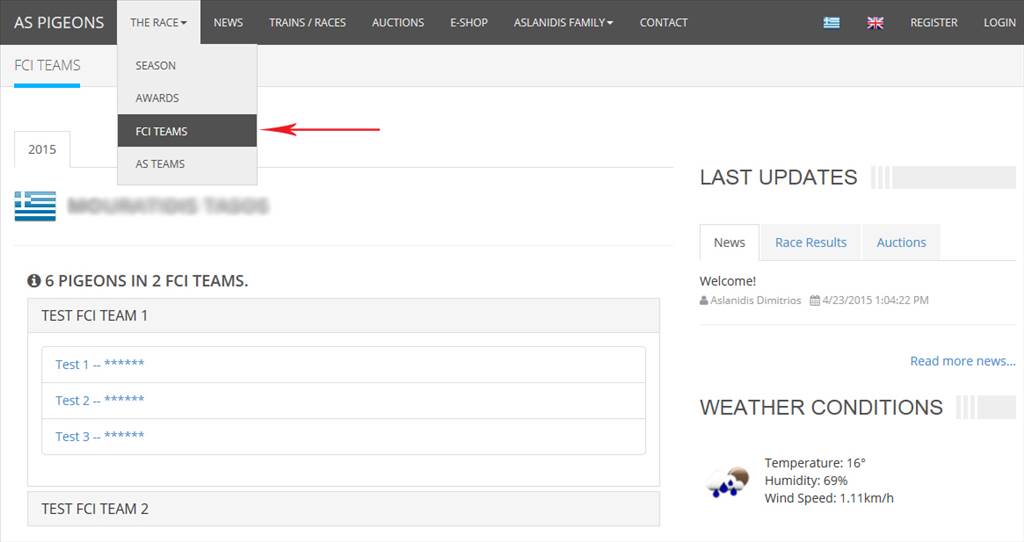Click the Greek flag beside owner name
Image resolution: width=1024 pixels, height=542 pixels.
(x=35, y=206)
